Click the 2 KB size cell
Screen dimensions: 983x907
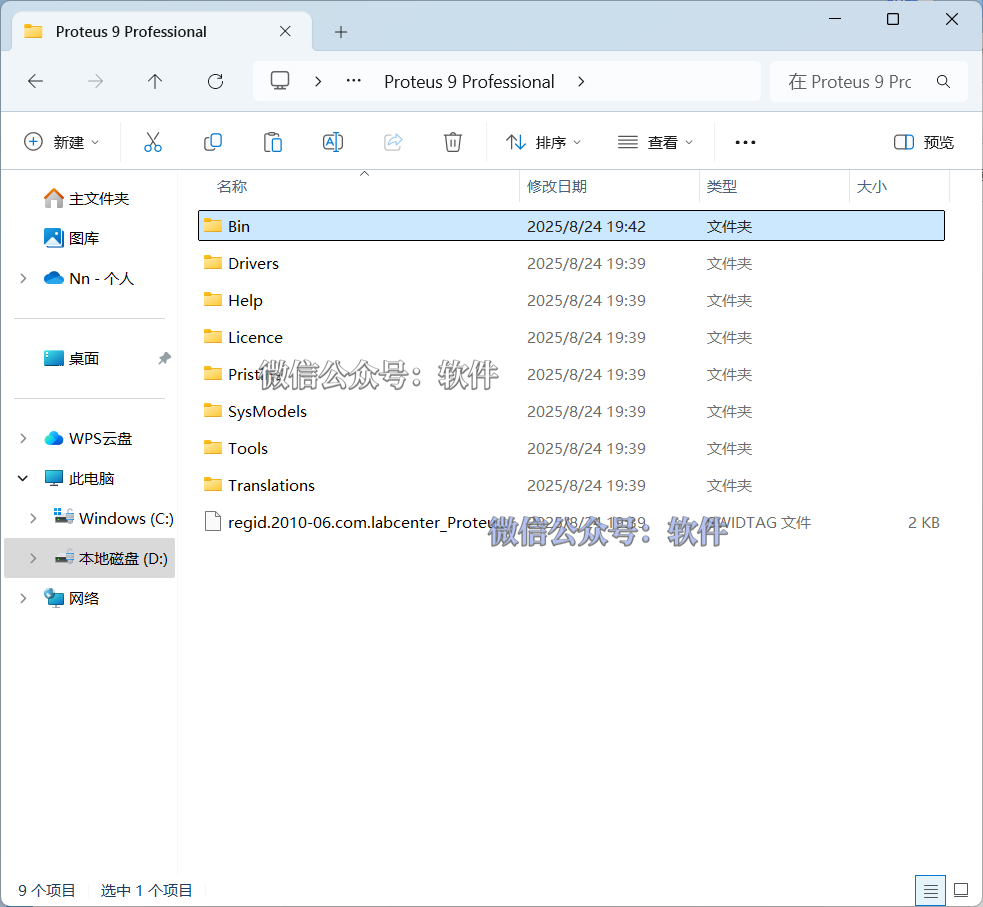923,522
